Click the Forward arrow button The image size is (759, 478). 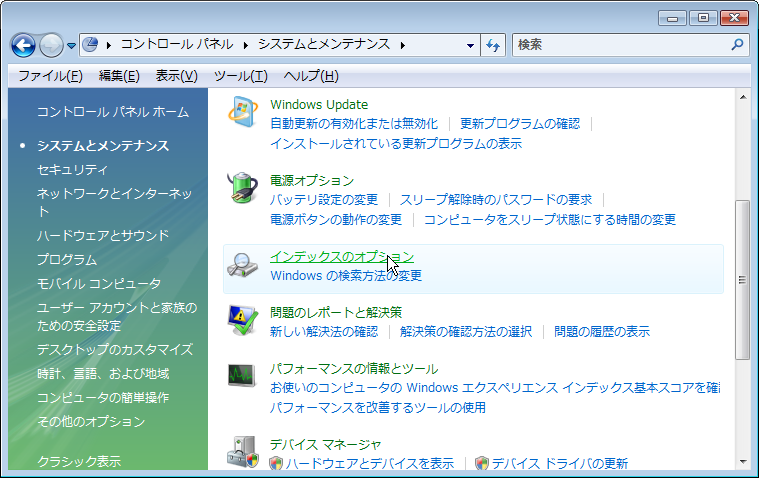51,46
